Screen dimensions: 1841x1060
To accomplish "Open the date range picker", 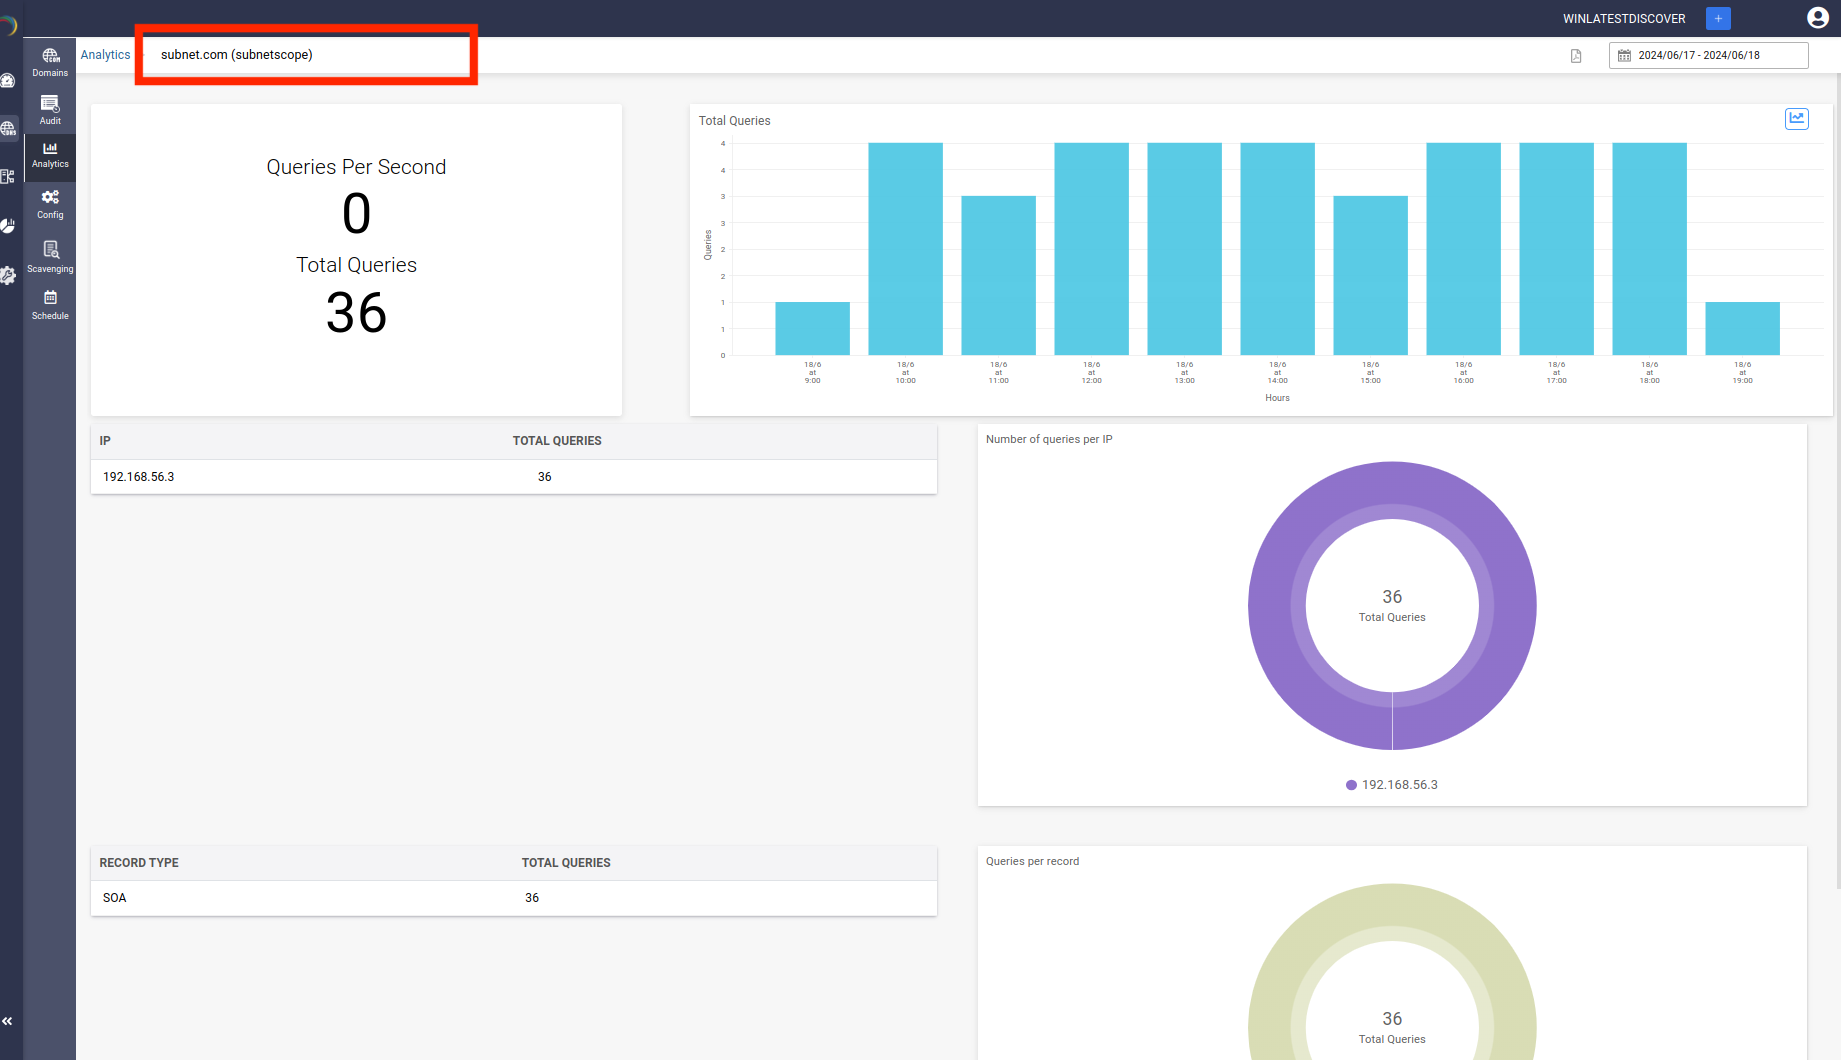I will [1708, 56].
